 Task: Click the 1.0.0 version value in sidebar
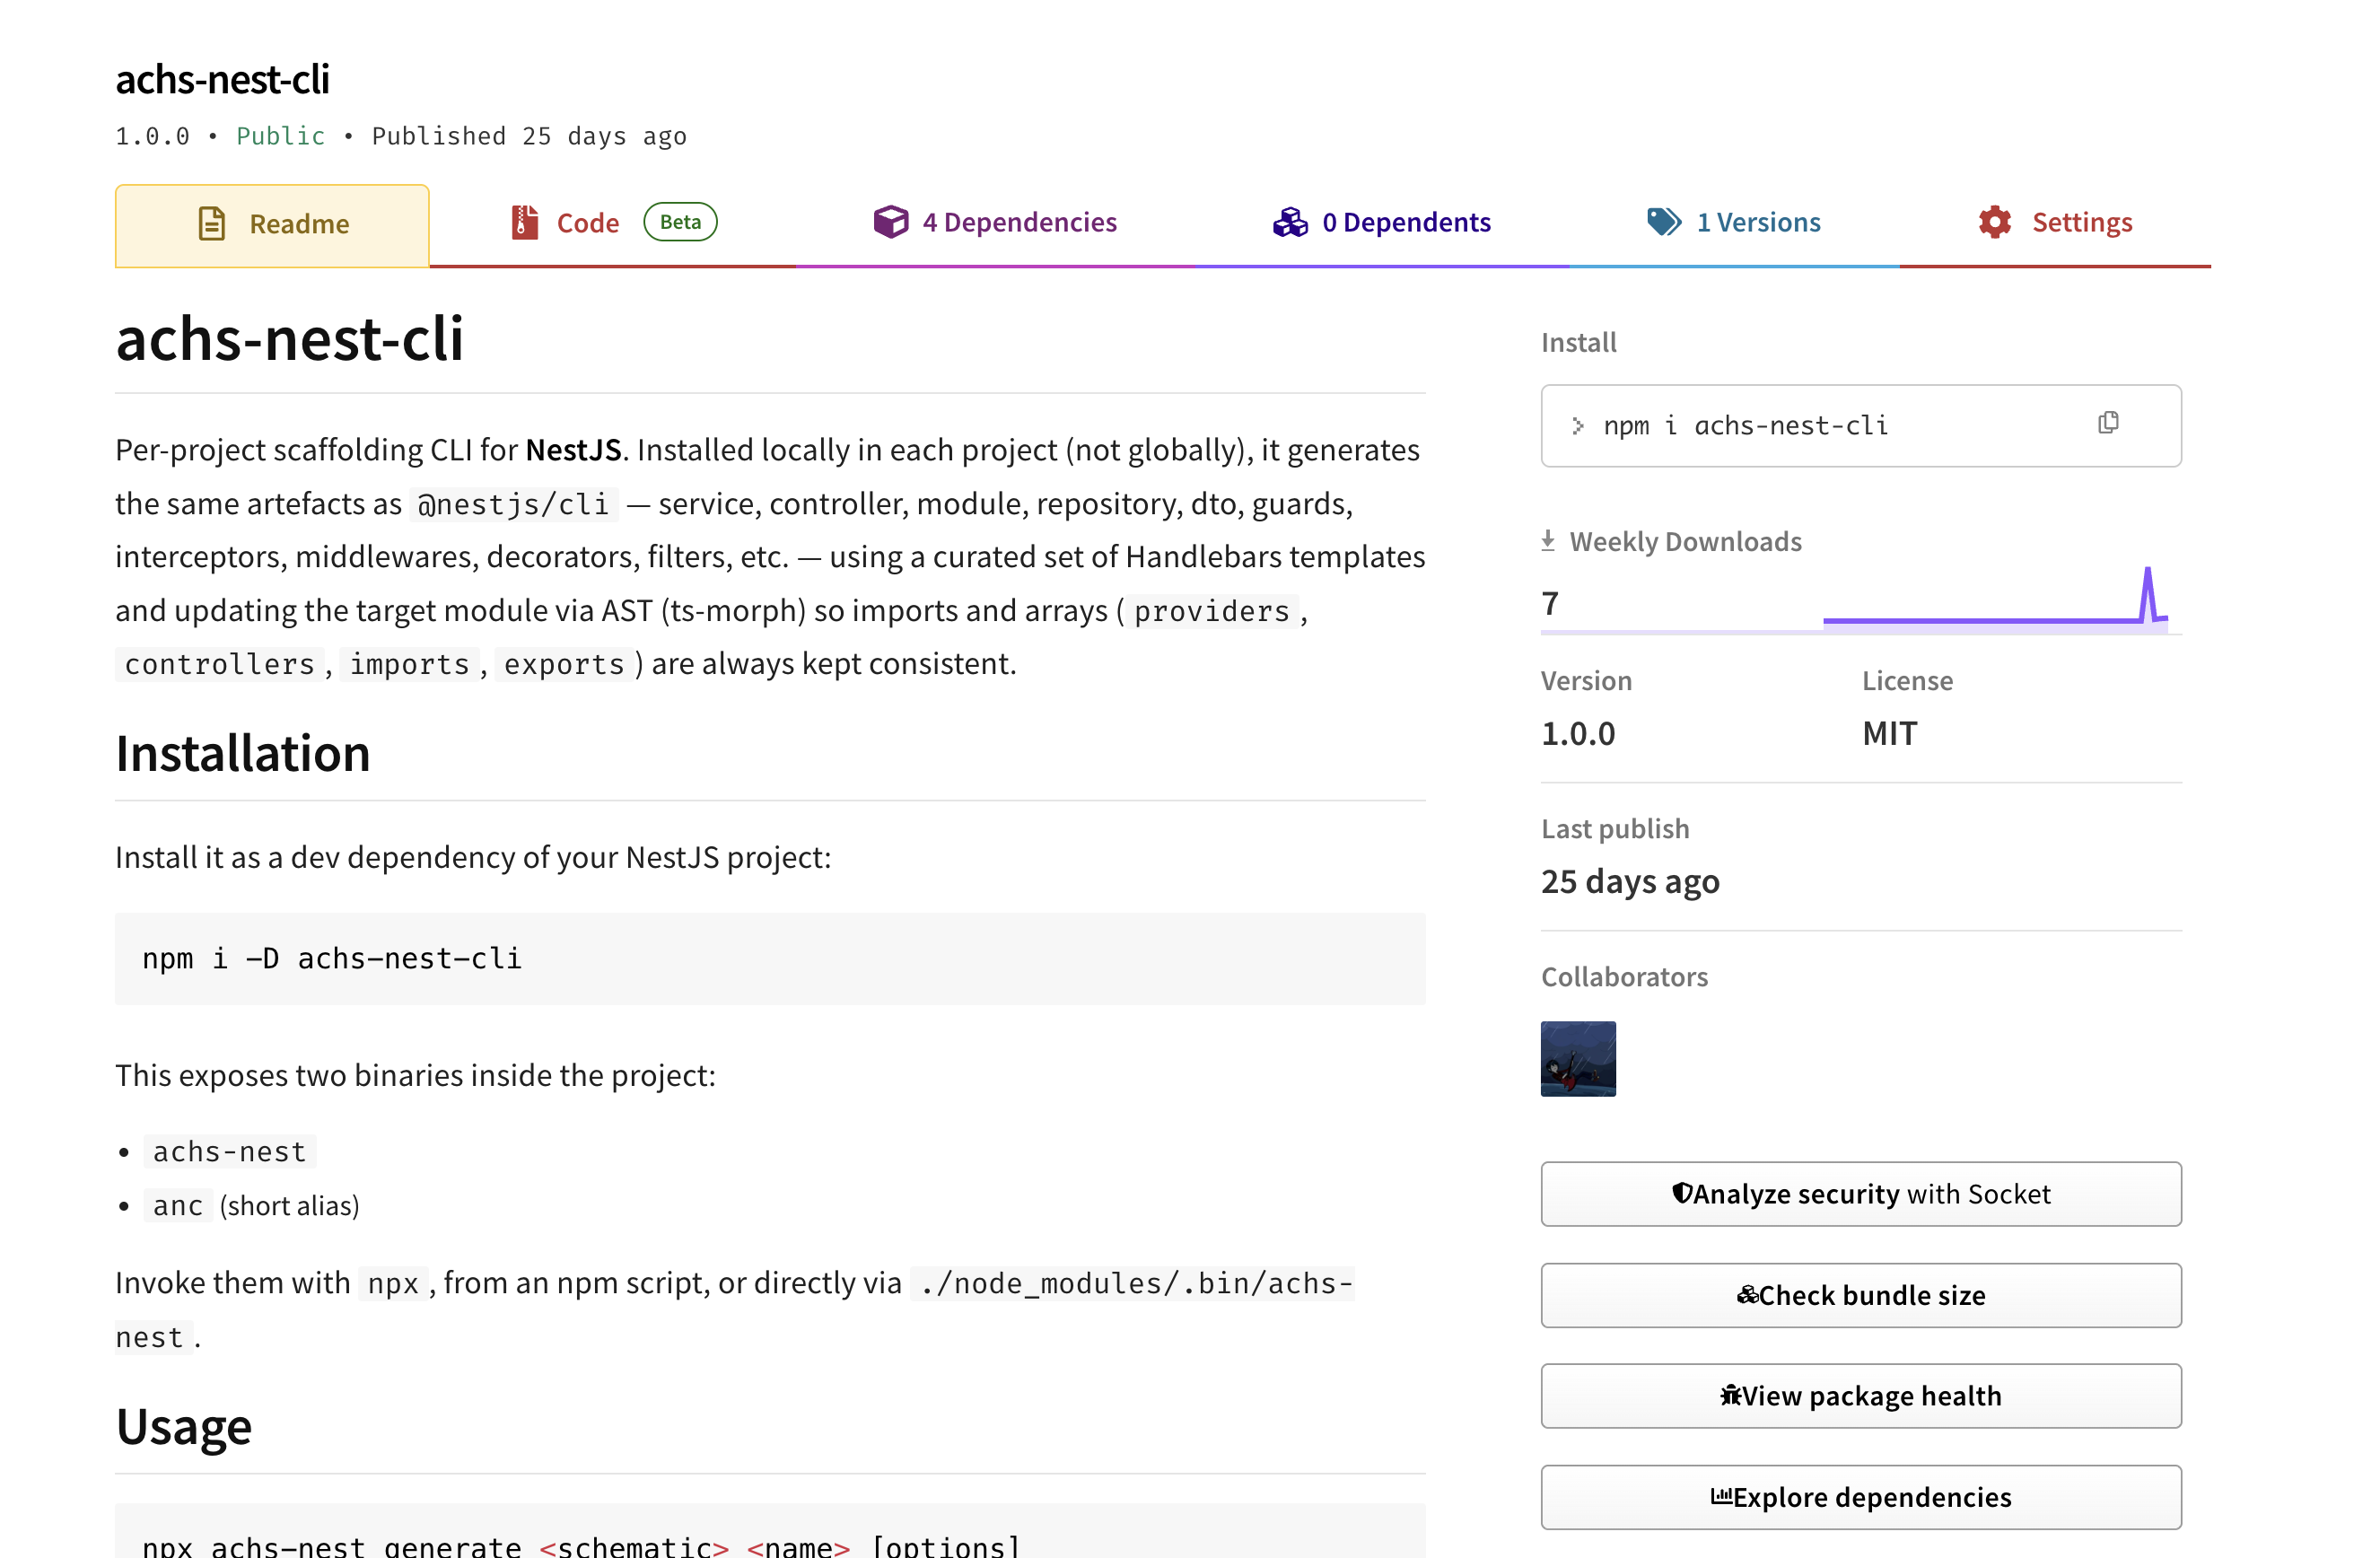(x=1578, y=734)
